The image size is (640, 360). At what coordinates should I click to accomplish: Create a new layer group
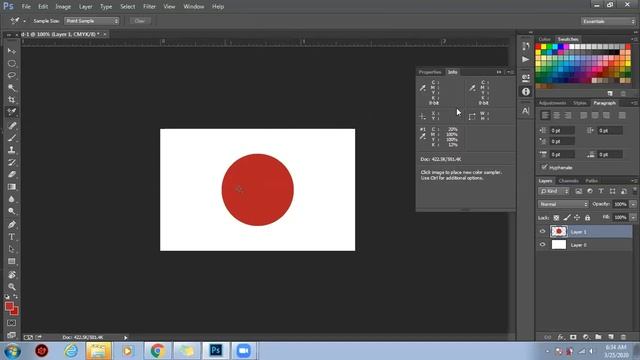tap(598, 337)
